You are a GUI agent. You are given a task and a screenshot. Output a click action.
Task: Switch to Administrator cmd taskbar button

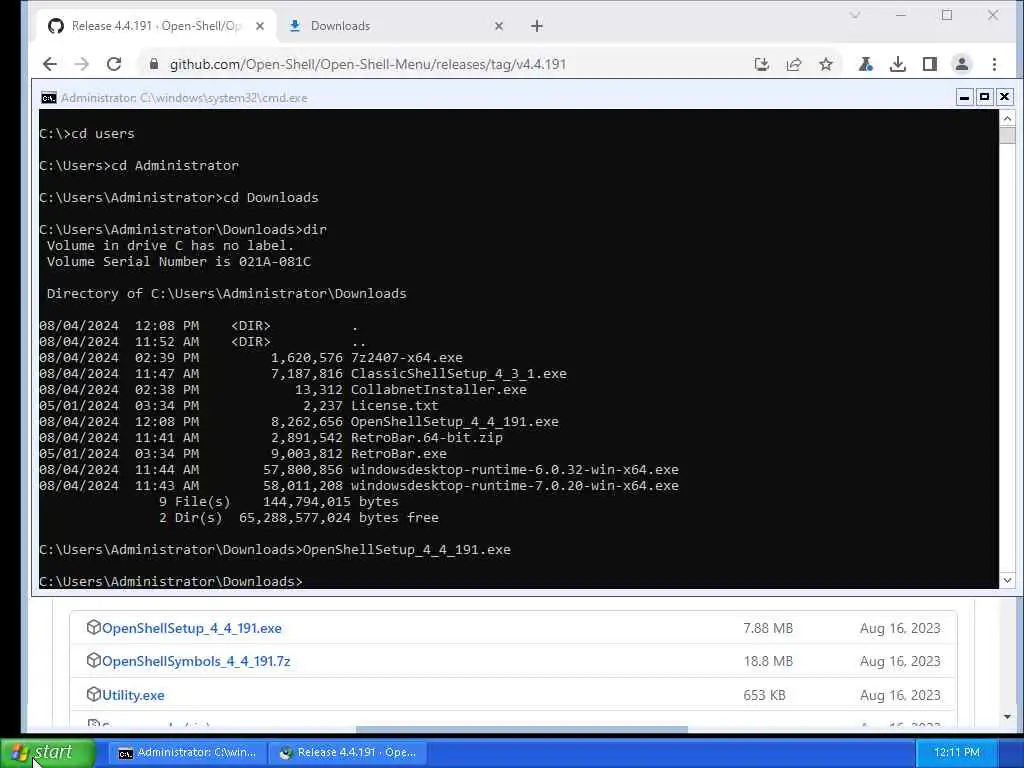click(x=188, y=752)
